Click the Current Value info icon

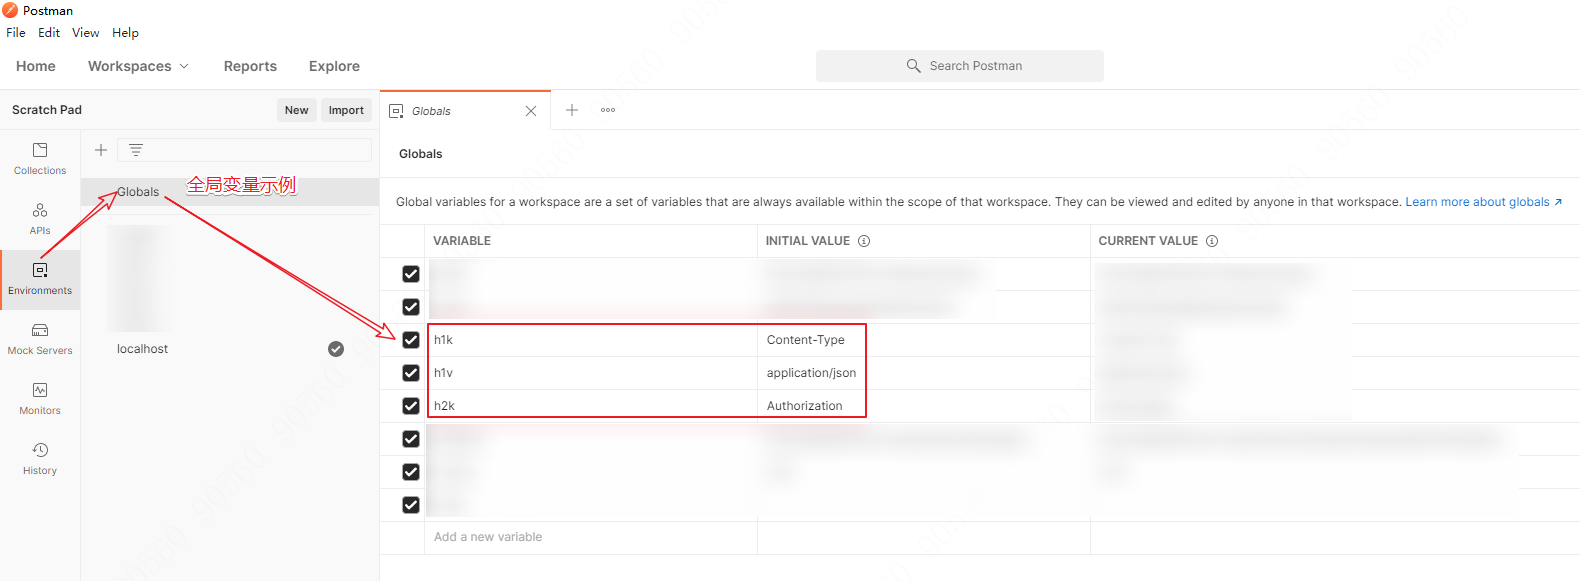pos(1212,241)
